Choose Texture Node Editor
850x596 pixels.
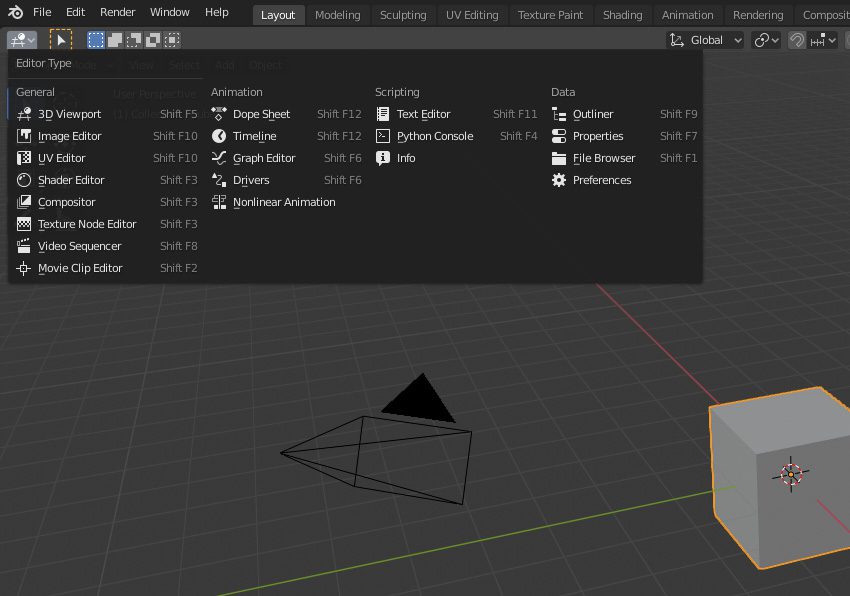[x=107, y=224]
